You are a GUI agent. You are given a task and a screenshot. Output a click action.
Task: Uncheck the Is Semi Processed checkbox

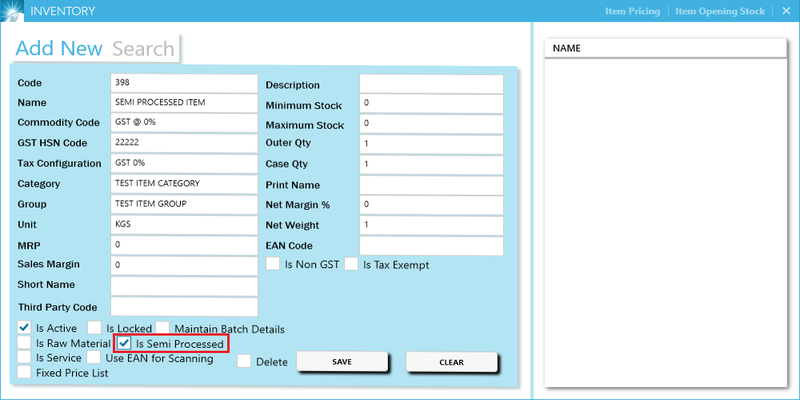point(125,343)
